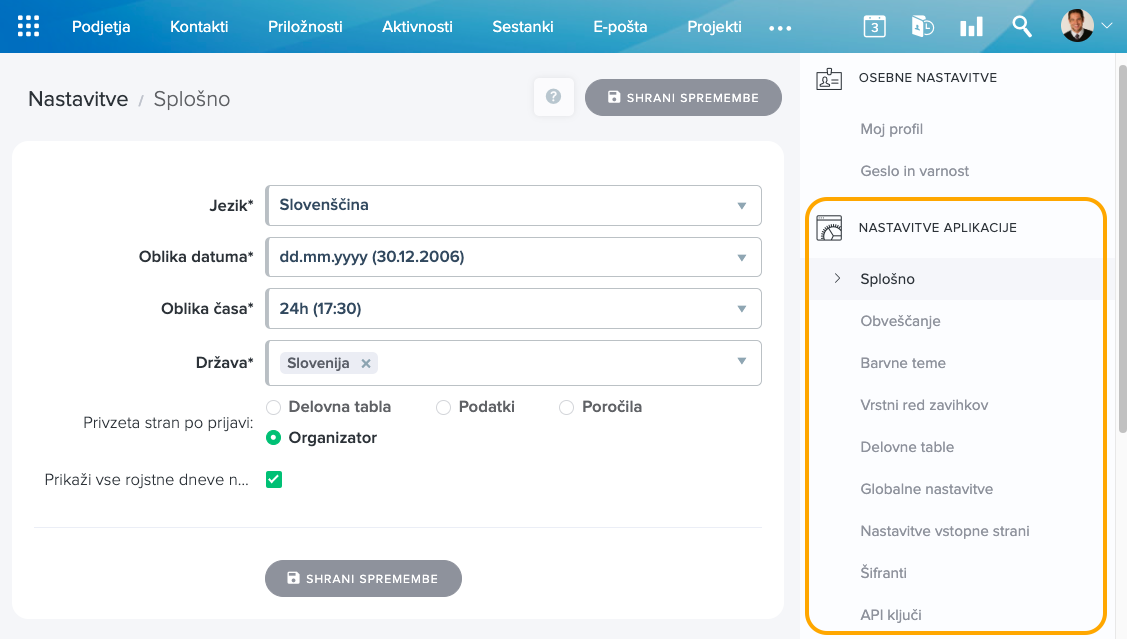This screenshot has width=1127, height=639.
Task: Open the calendar icon in the top bar
Action: [875, 27]
